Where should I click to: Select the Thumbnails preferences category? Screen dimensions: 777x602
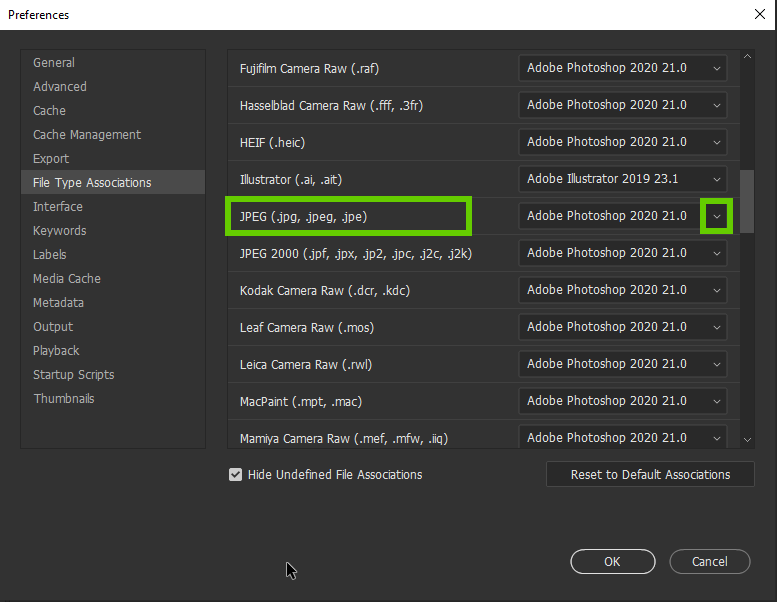pos(64,399)
